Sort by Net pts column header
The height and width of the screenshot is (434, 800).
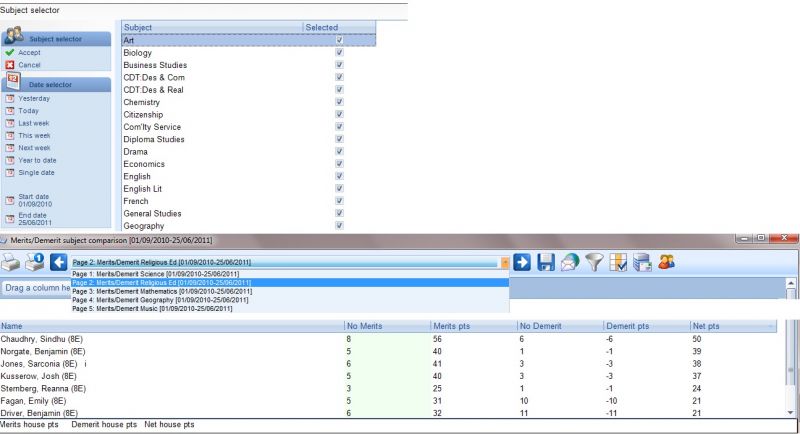(733, 326)
